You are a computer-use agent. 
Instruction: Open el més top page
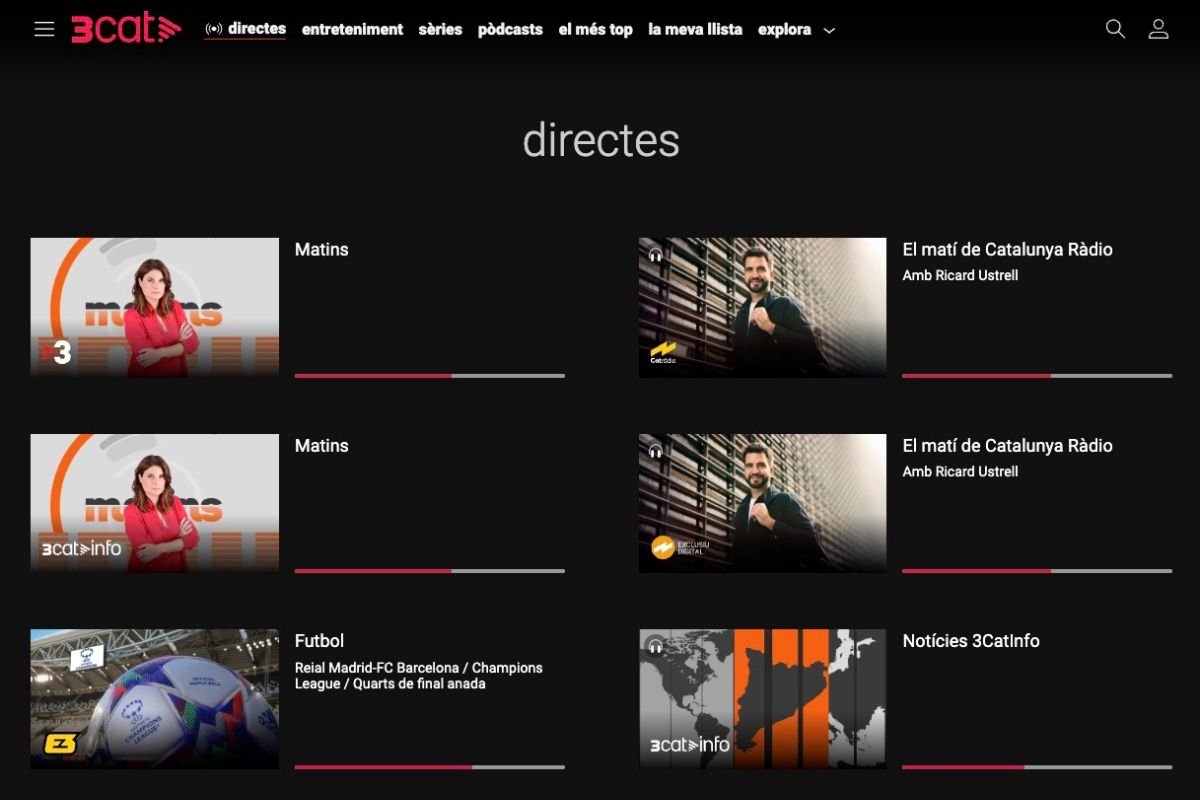coord(595,29)
